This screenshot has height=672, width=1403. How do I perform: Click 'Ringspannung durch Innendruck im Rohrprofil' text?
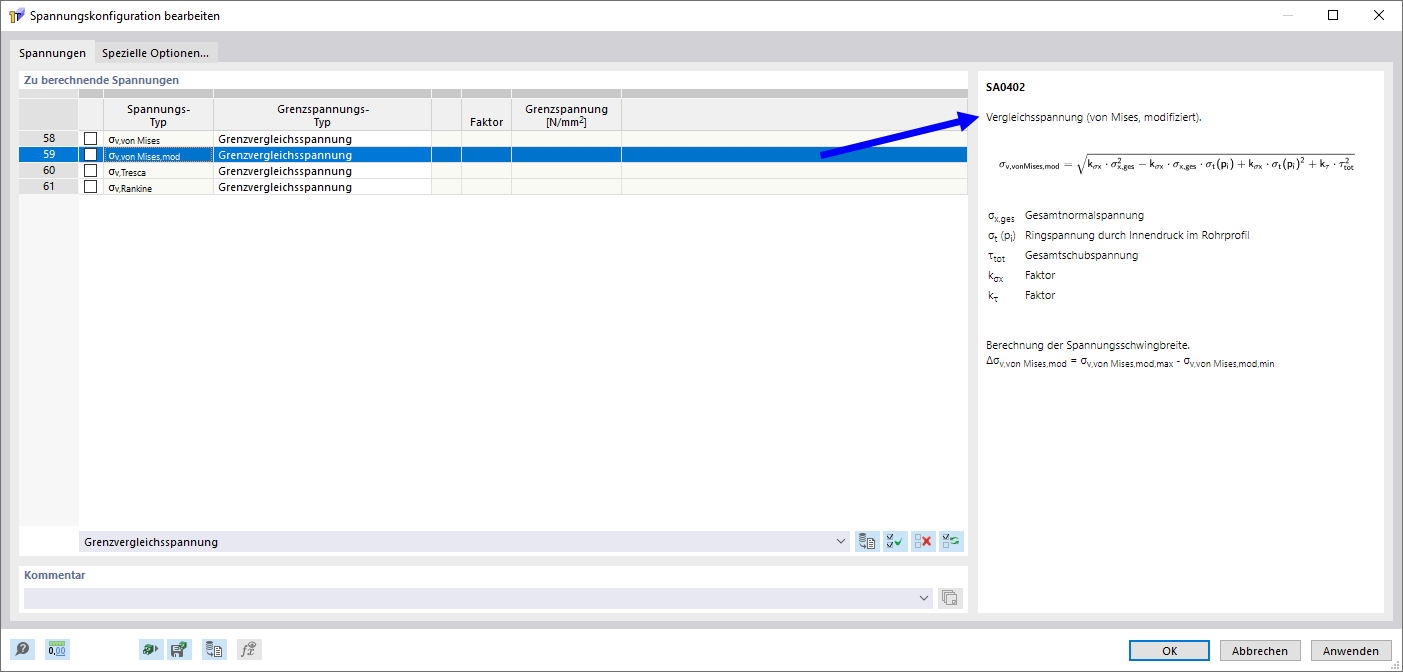click(1137, 235)
